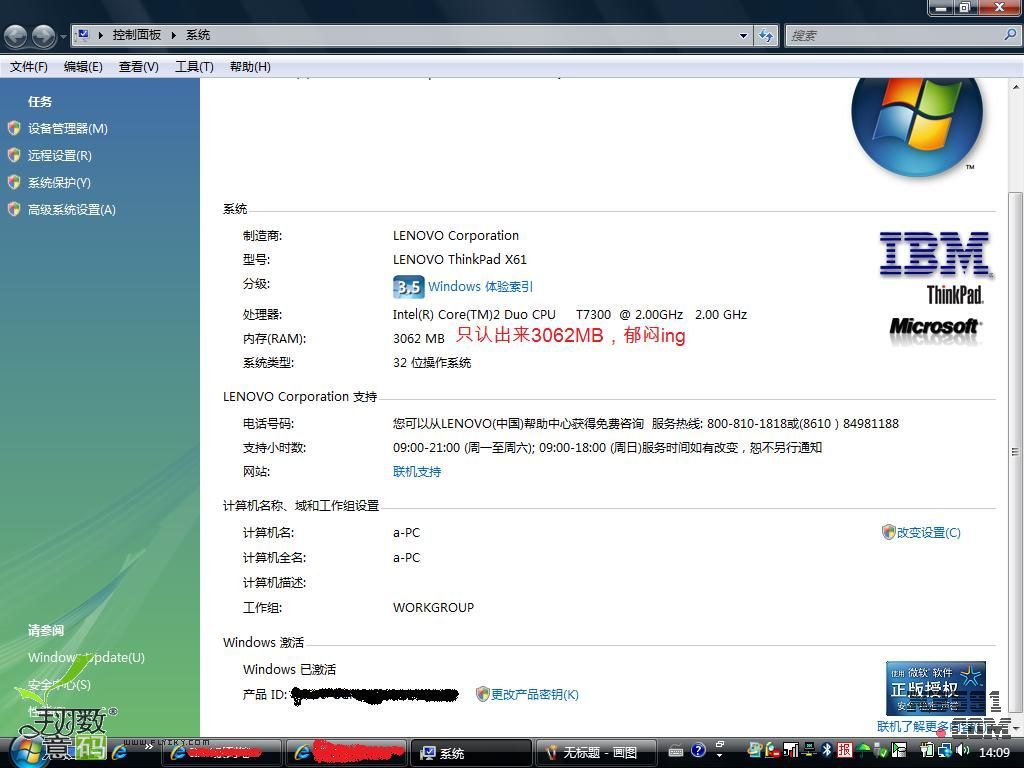Open the 工具(T) menu
1024x768 pixels.
point(194,66)
